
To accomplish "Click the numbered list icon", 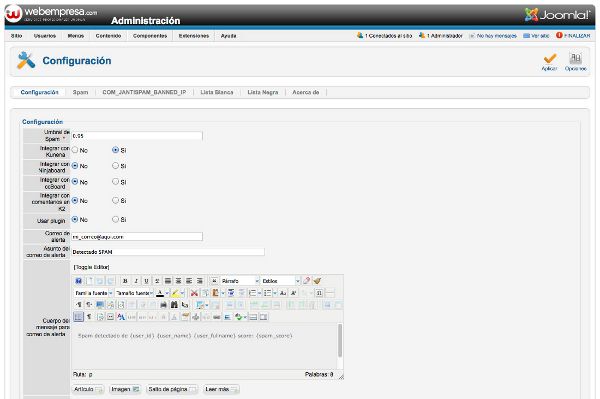I will [253, 293].
